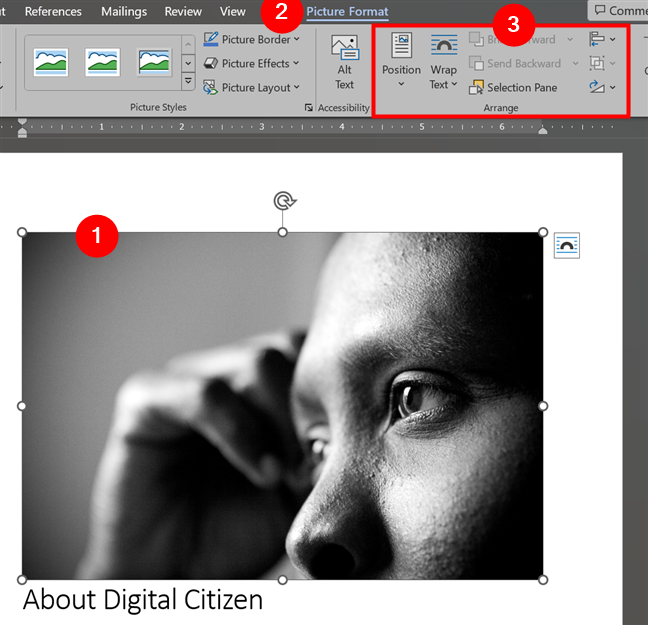Open the Position dropdown

pyautogui.click(x=401, y=60)
